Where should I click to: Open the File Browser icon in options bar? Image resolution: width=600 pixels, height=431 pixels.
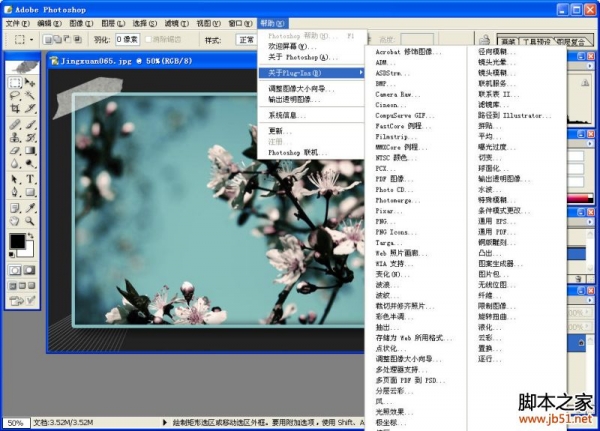coord(484,39)
